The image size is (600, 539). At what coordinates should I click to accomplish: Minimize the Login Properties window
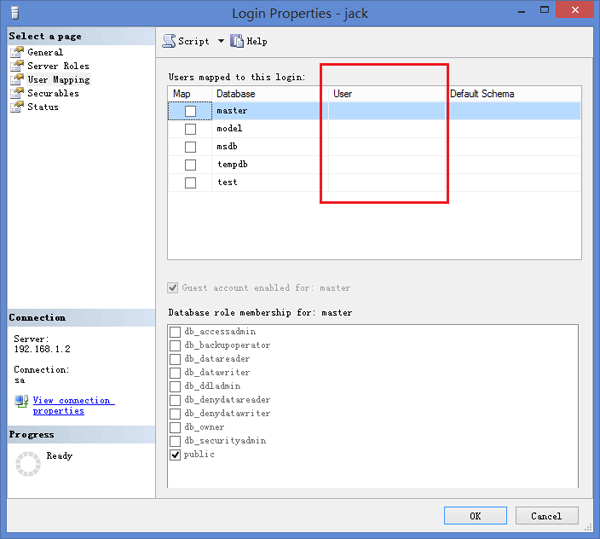tap(521, 12)
